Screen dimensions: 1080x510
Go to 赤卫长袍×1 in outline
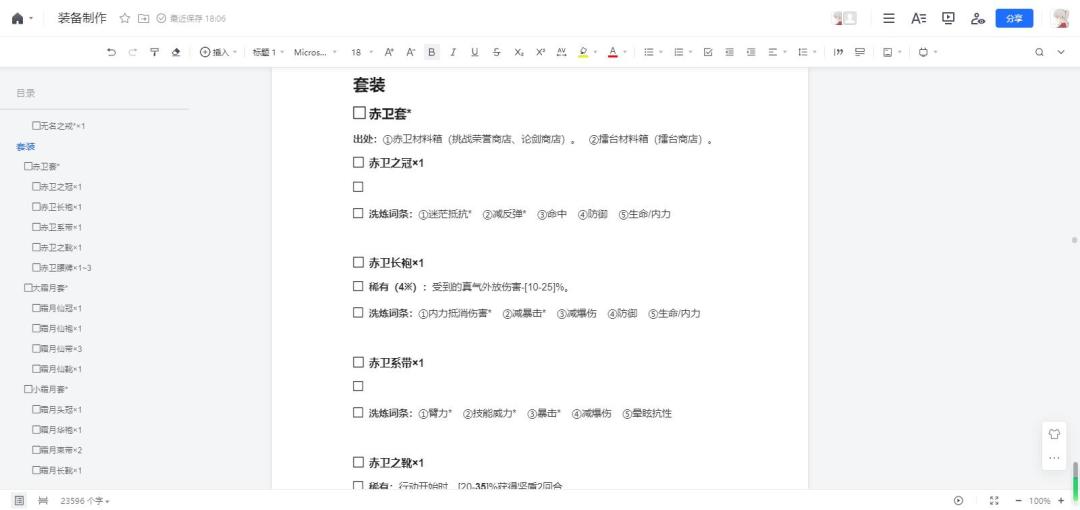click(57, 207)
